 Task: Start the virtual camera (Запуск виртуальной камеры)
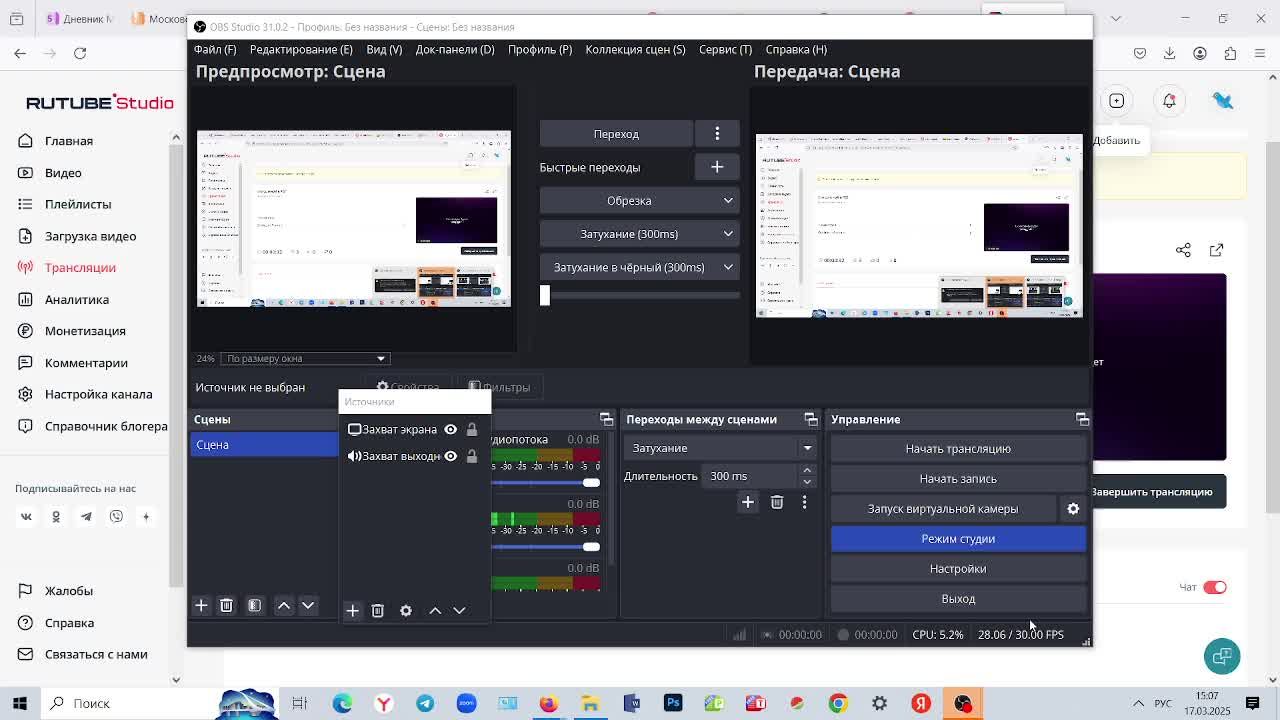[943, 509]
